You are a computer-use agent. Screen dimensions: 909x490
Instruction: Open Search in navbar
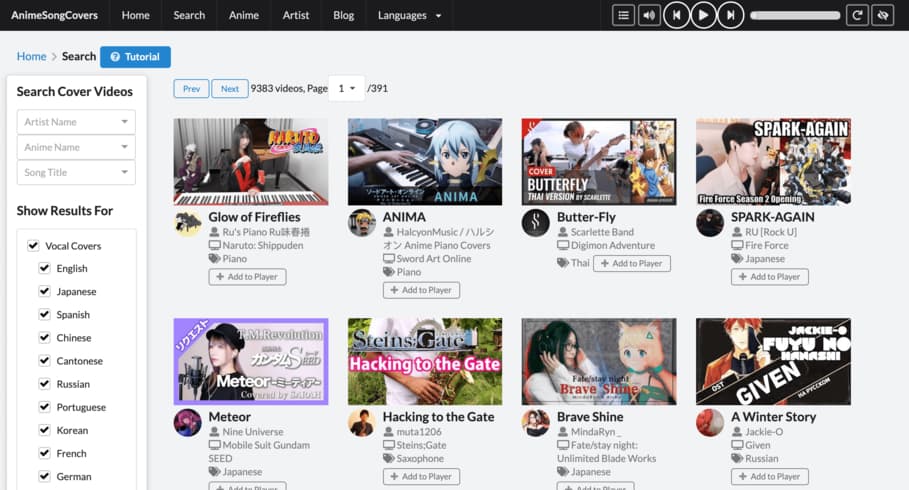[x=189, y=15]
